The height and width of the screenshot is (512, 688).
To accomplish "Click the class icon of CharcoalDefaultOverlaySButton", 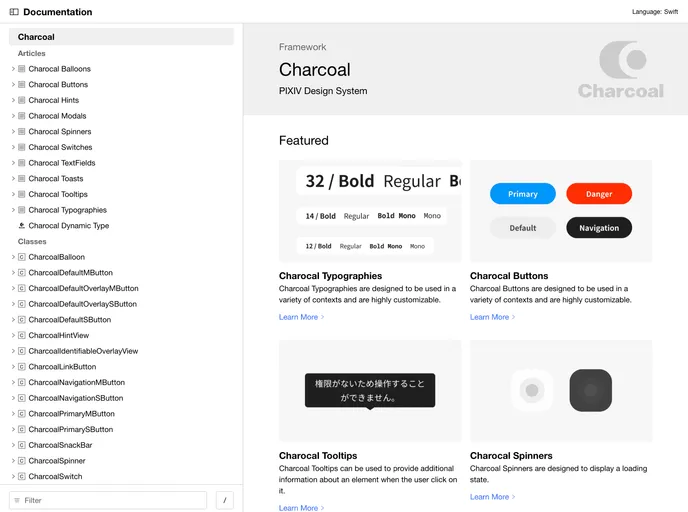I will [22, 304].
